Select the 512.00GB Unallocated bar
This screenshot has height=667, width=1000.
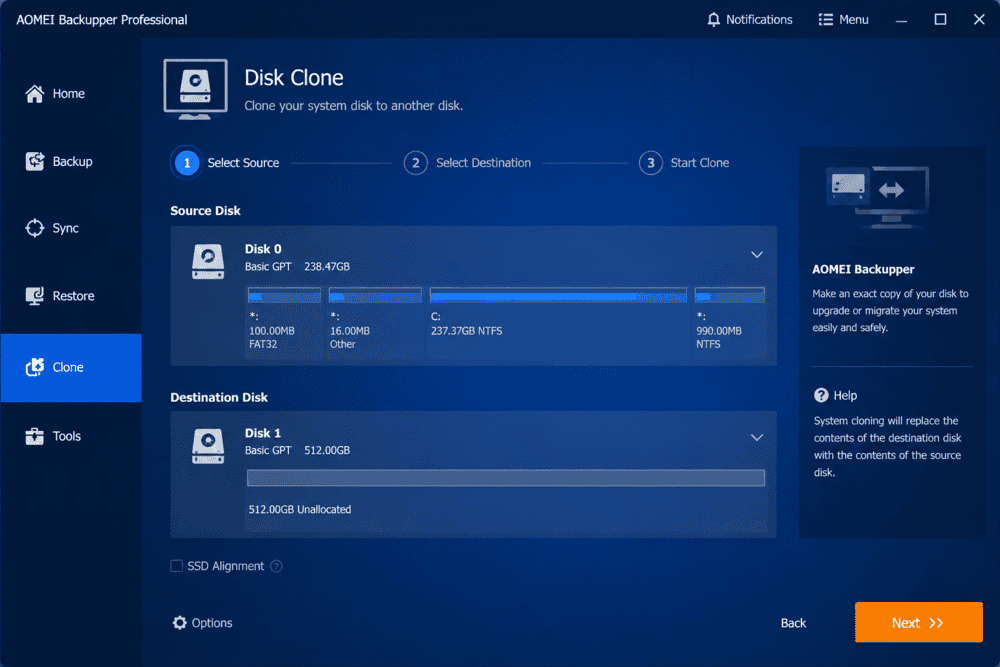(506, 478)
